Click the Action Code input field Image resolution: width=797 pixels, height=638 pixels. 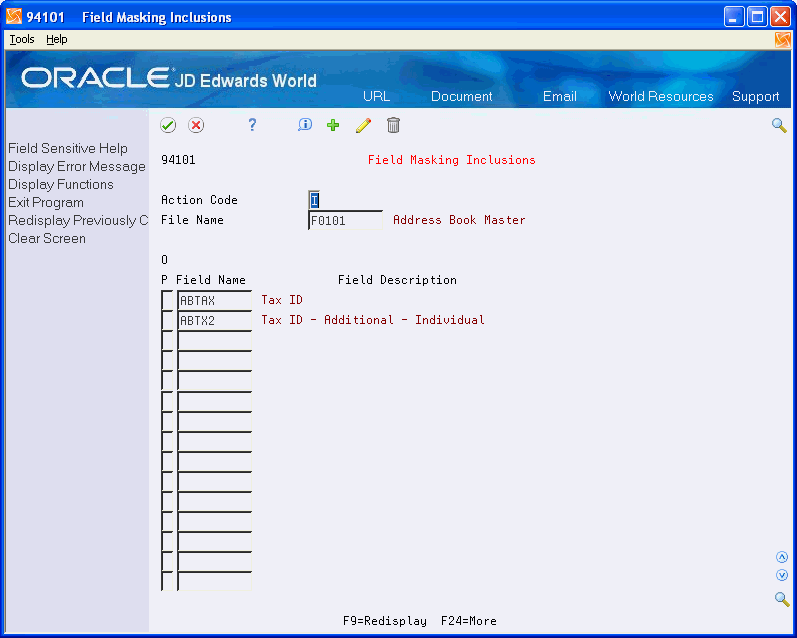314,200
